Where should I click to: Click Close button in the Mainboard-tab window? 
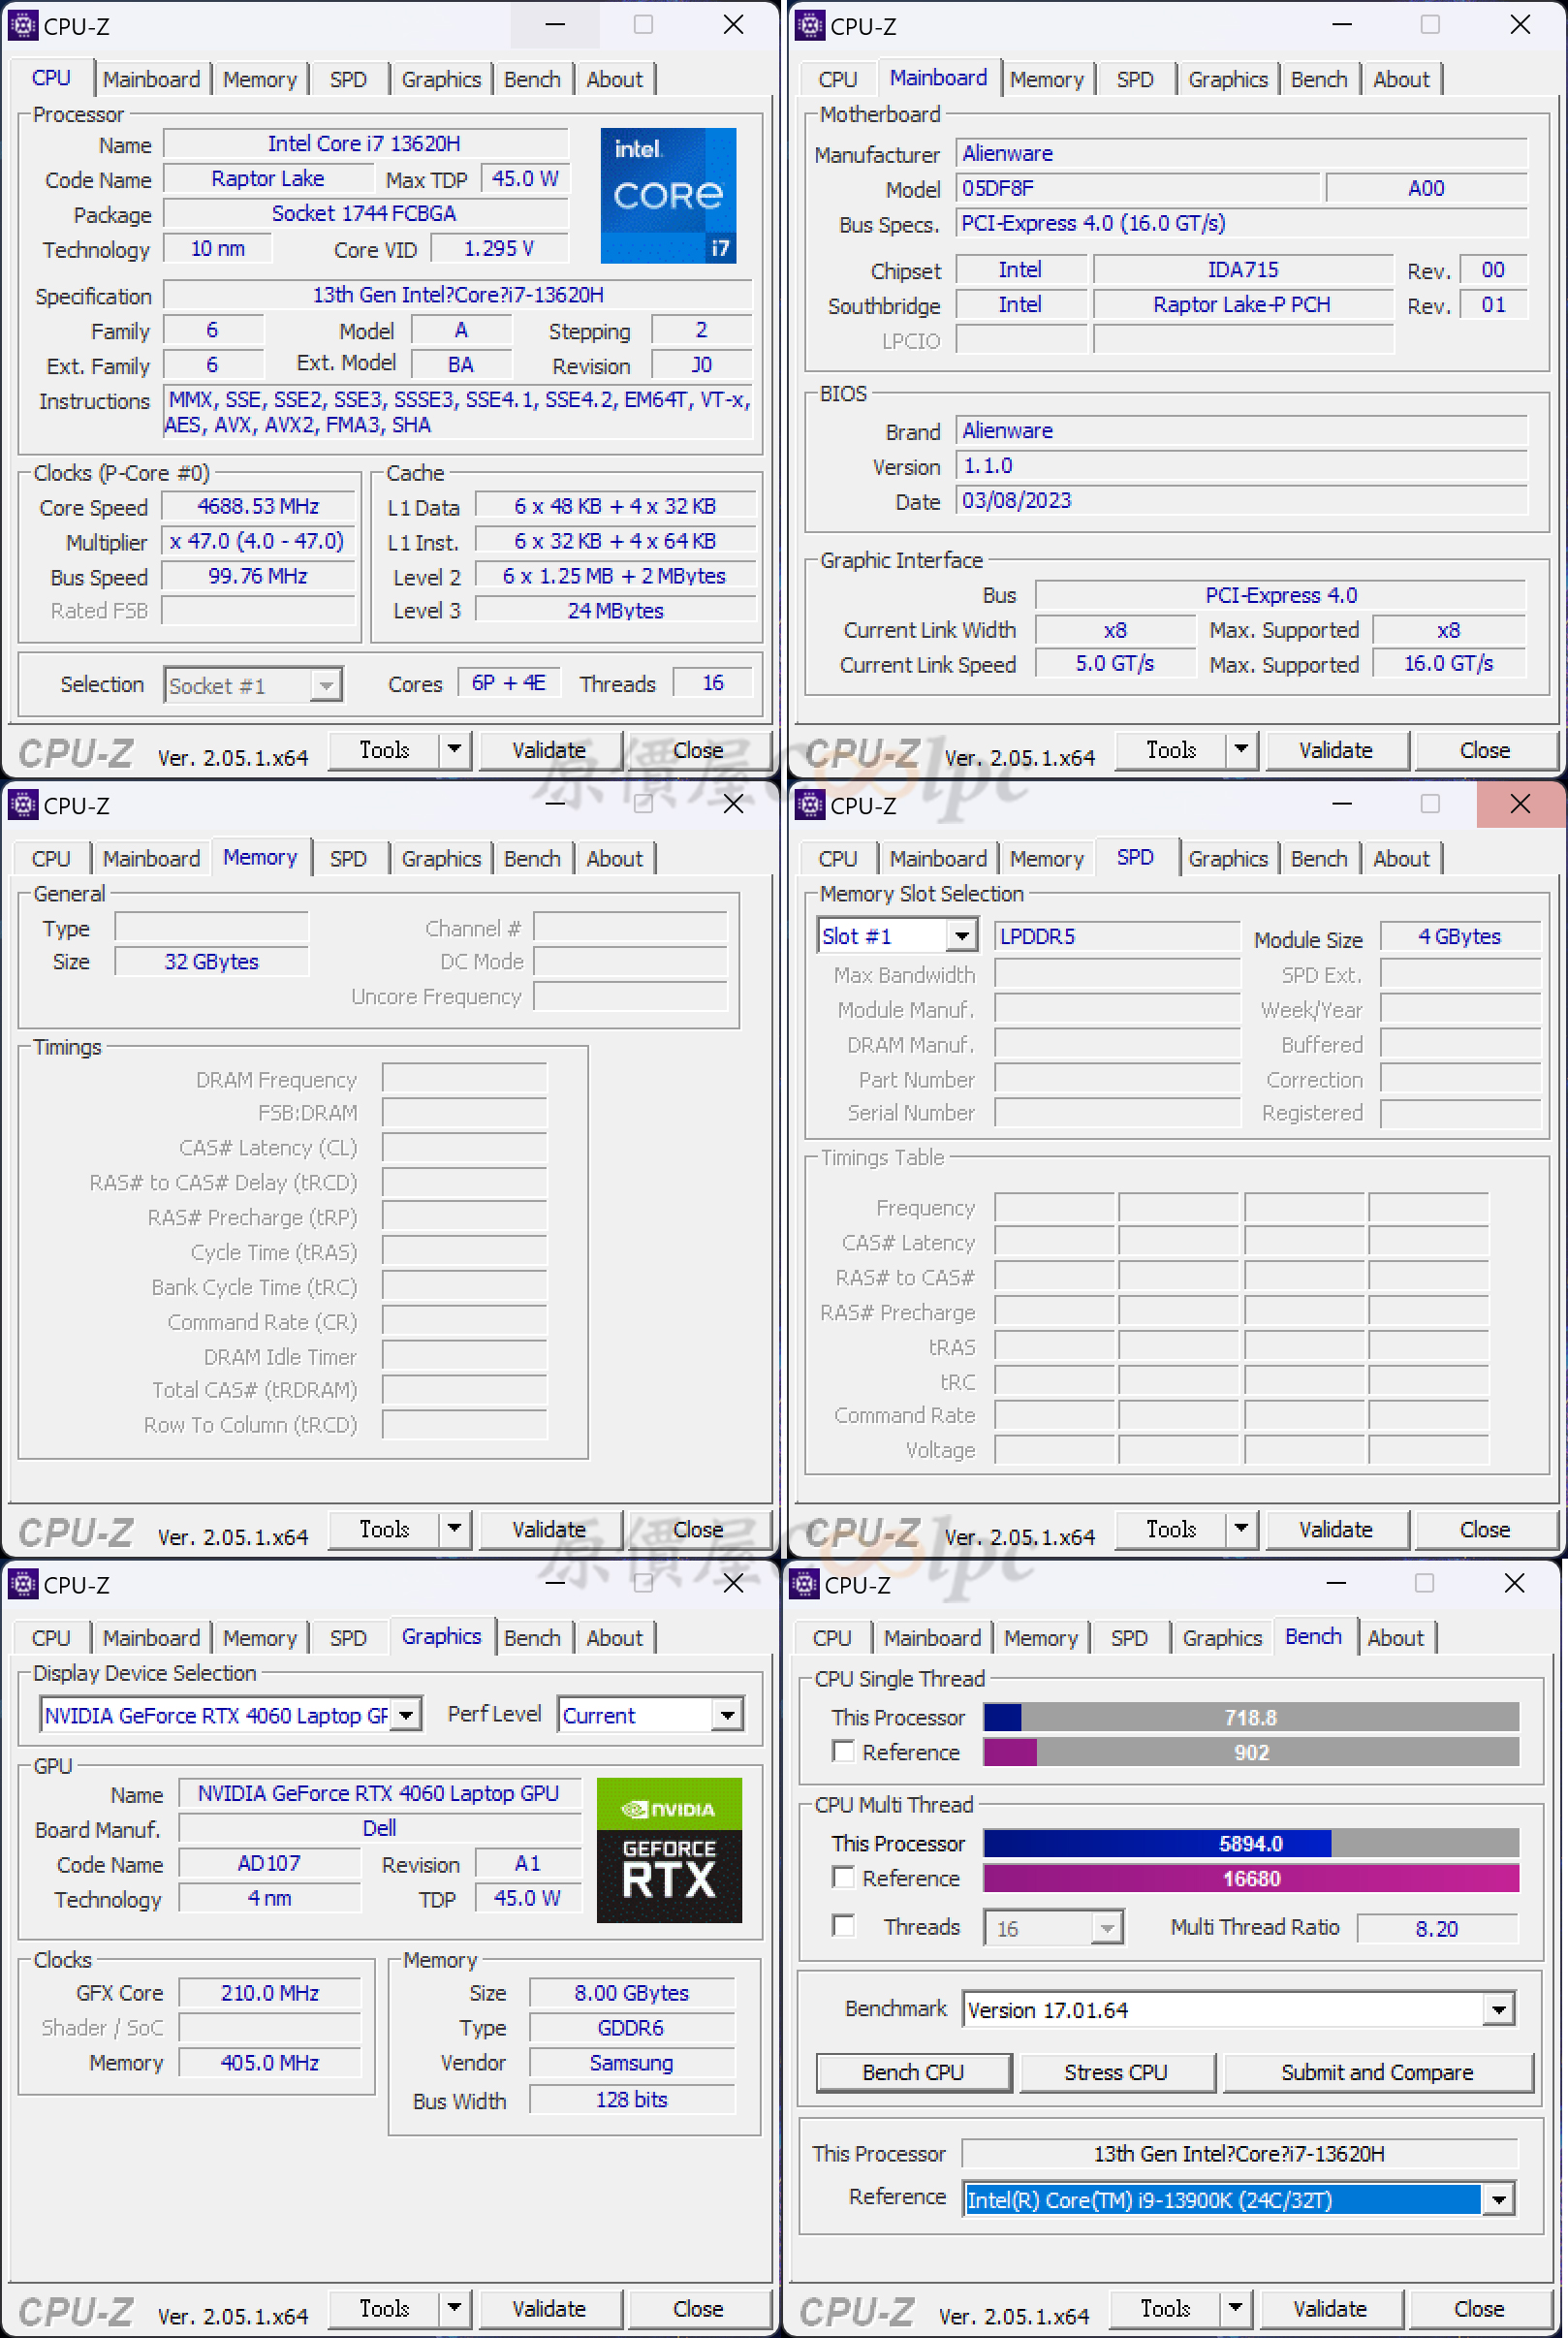point(1484,749)
